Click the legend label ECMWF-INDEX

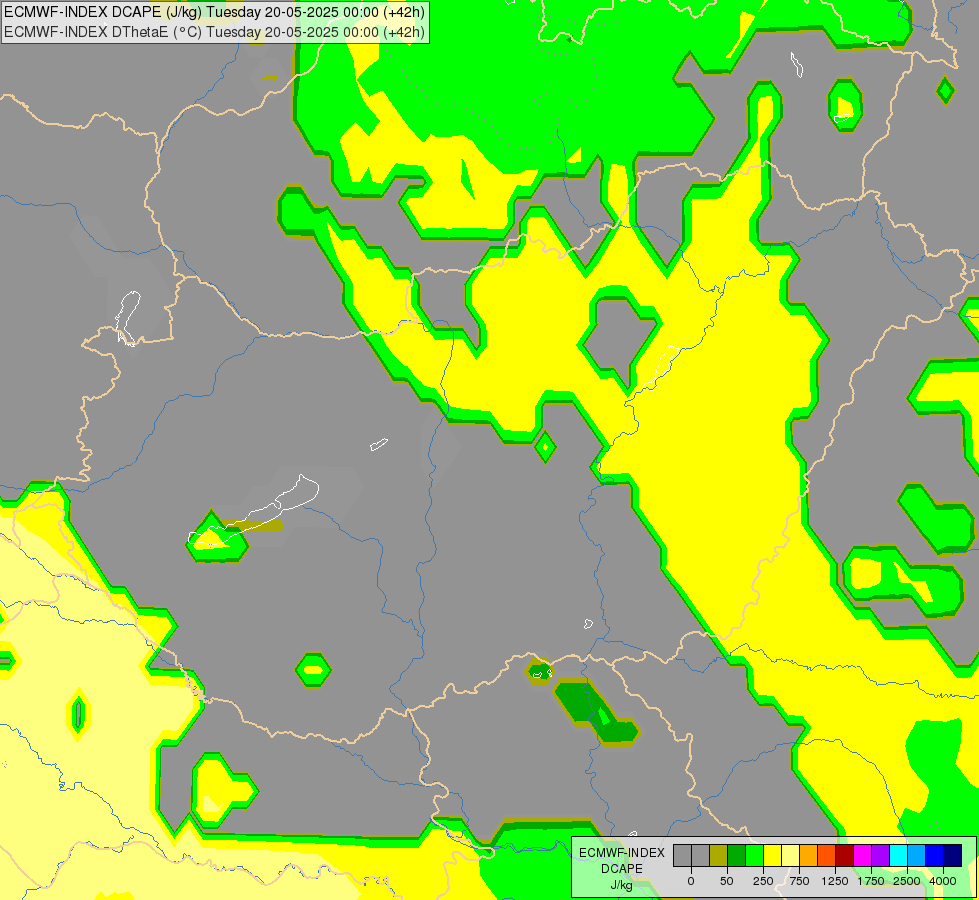click(x=622, y=853)
